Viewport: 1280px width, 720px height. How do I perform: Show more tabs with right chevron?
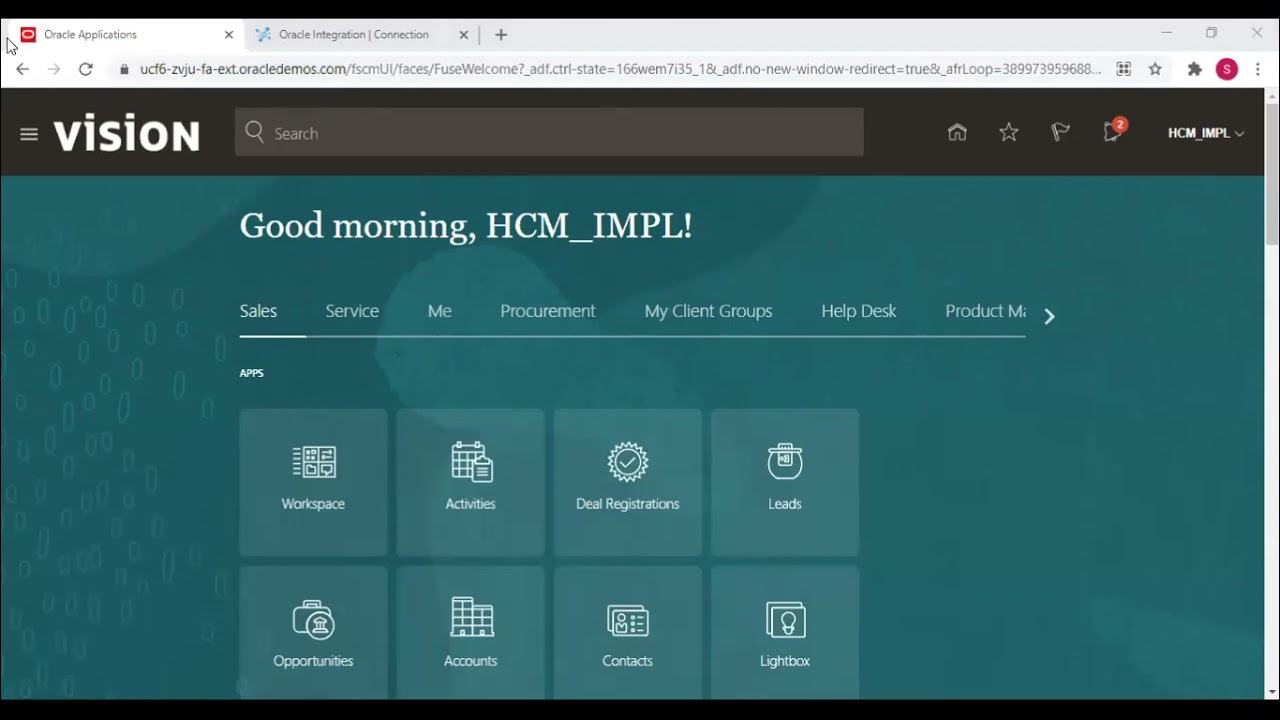(x=1049, y=316)
